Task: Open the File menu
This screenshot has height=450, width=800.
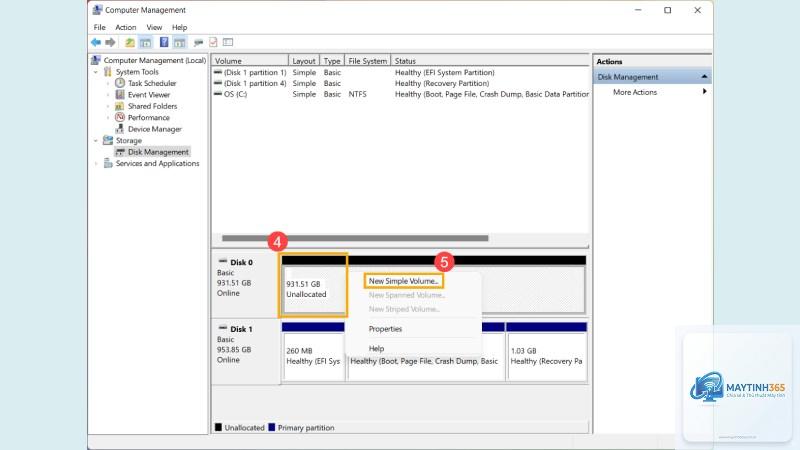Action: coord(99,28)
